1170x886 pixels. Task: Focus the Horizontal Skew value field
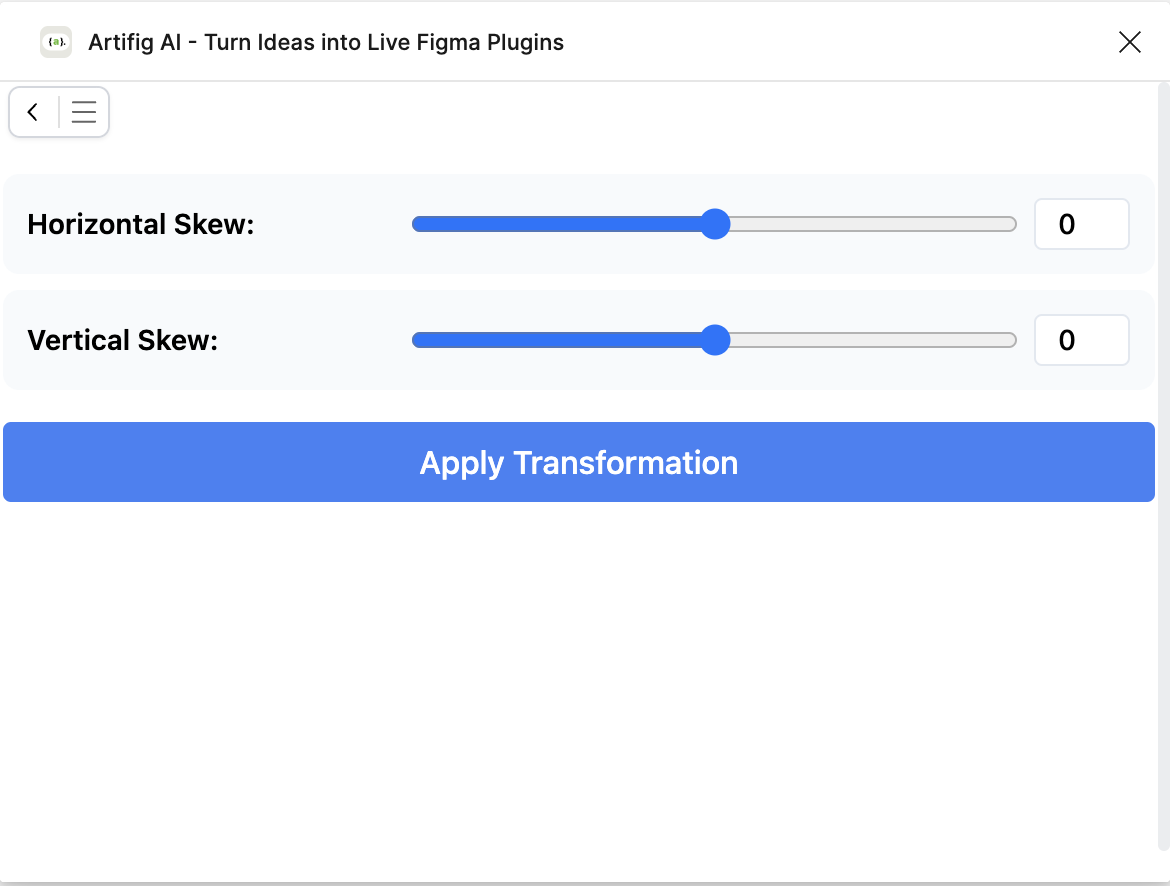point(1081,224)
